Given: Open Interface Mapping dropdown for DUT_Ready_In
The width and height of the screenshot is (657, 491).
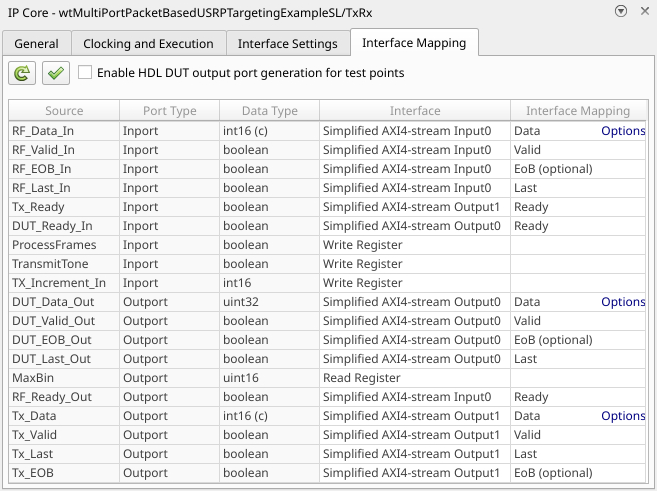Looking at the screenshot, I should (578, 226).
